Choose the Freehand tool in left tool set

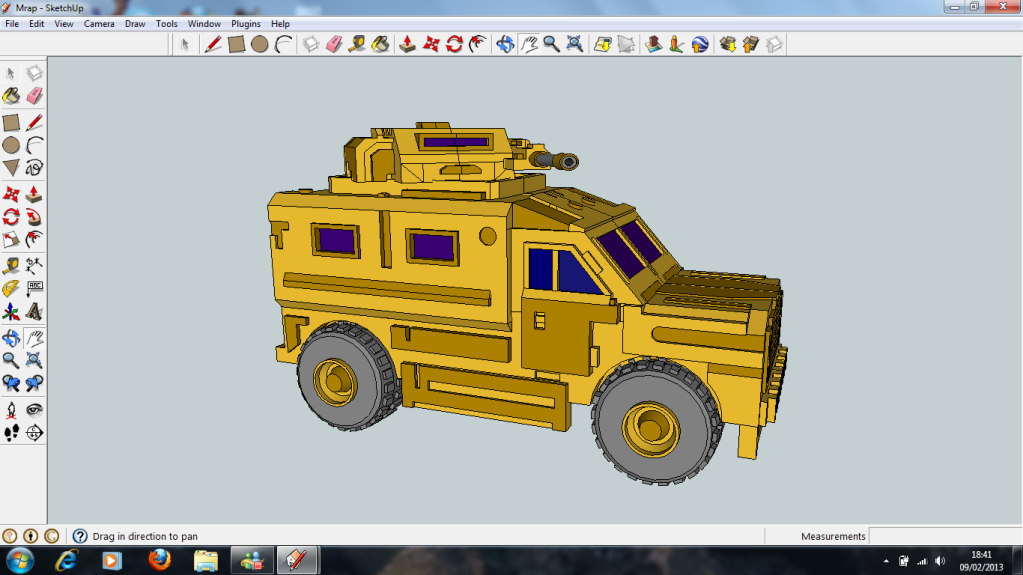point(34,168)
